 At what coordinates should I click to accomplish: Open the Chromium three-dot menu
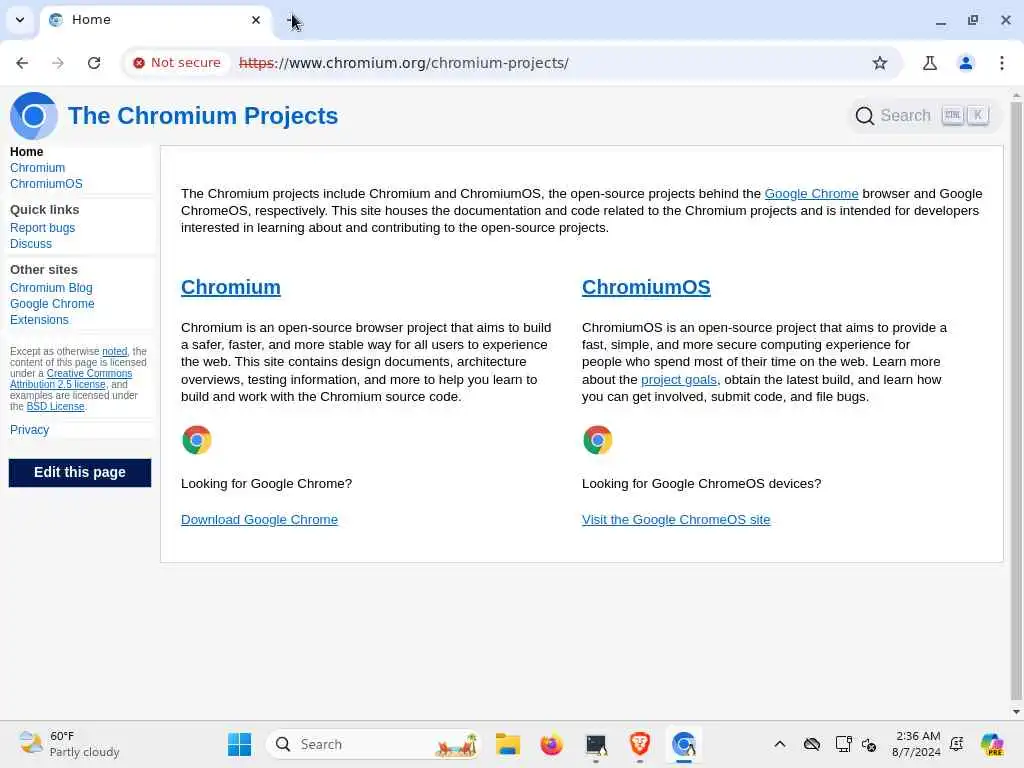[1002, 63]
